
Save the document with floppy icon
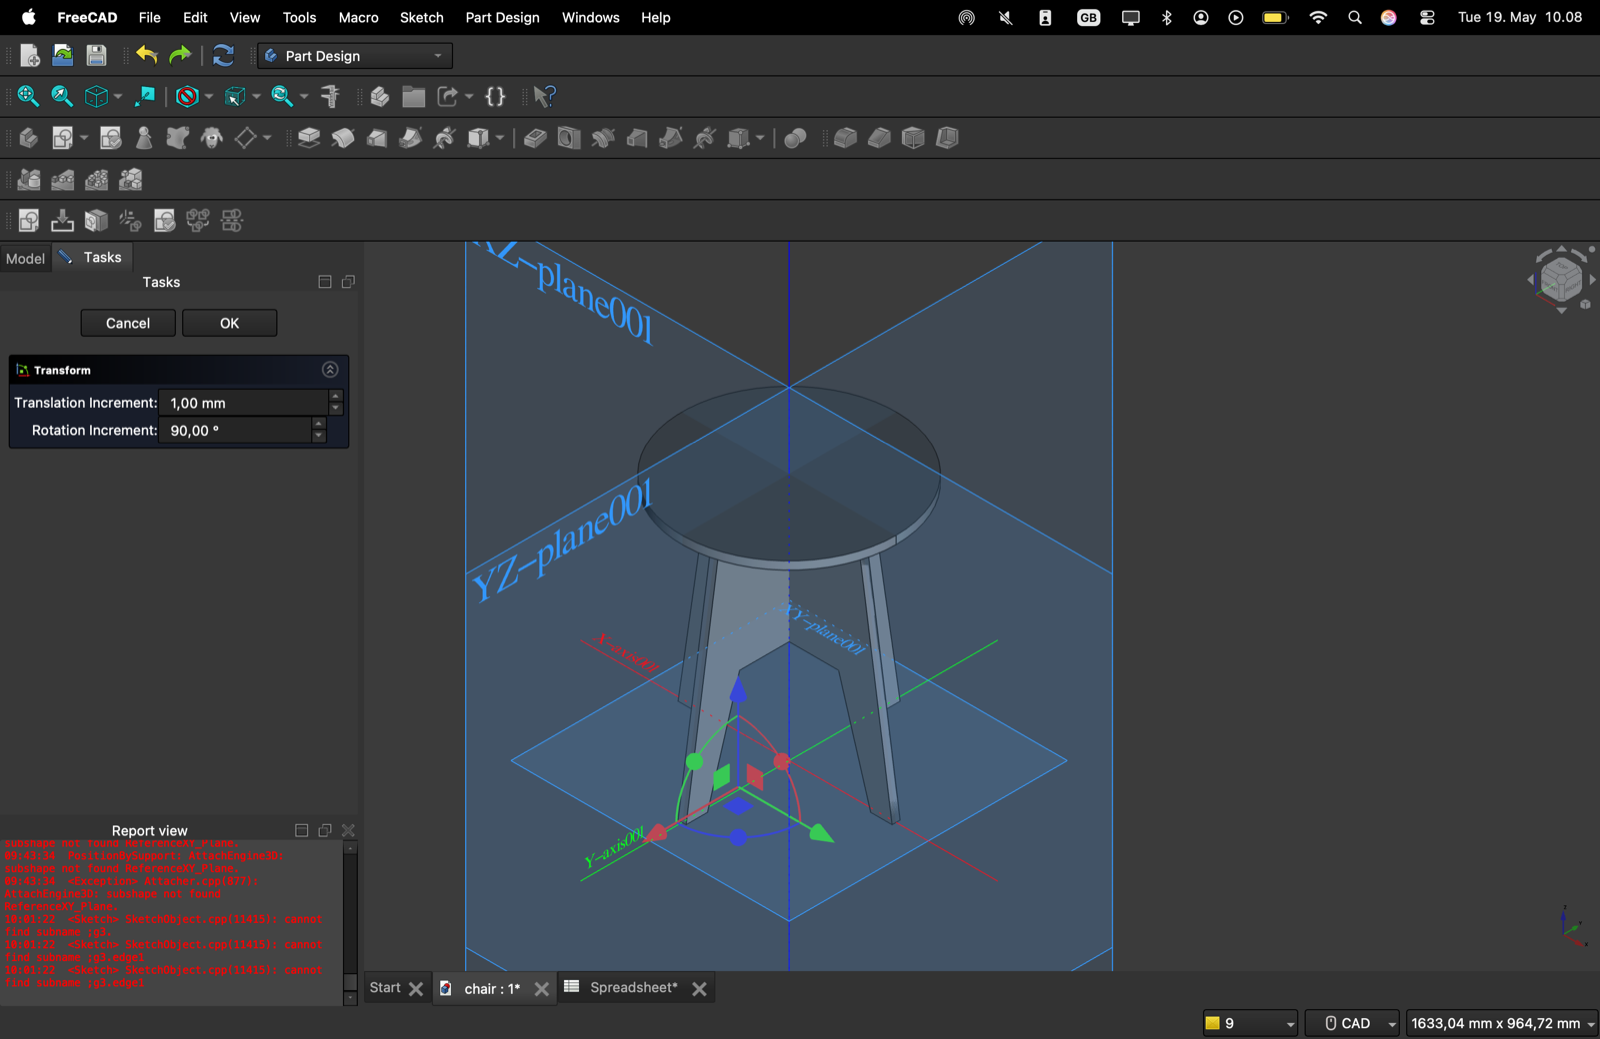(96, 56)
